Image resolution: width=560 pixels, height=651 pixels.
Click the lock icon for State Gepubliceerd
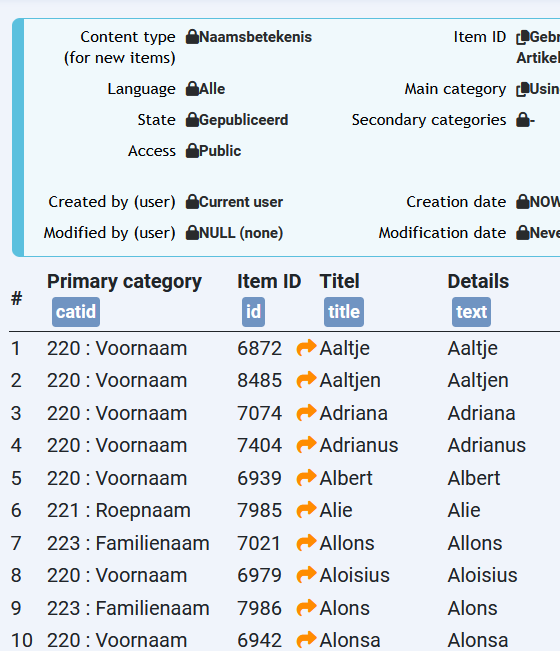[192, 120]
